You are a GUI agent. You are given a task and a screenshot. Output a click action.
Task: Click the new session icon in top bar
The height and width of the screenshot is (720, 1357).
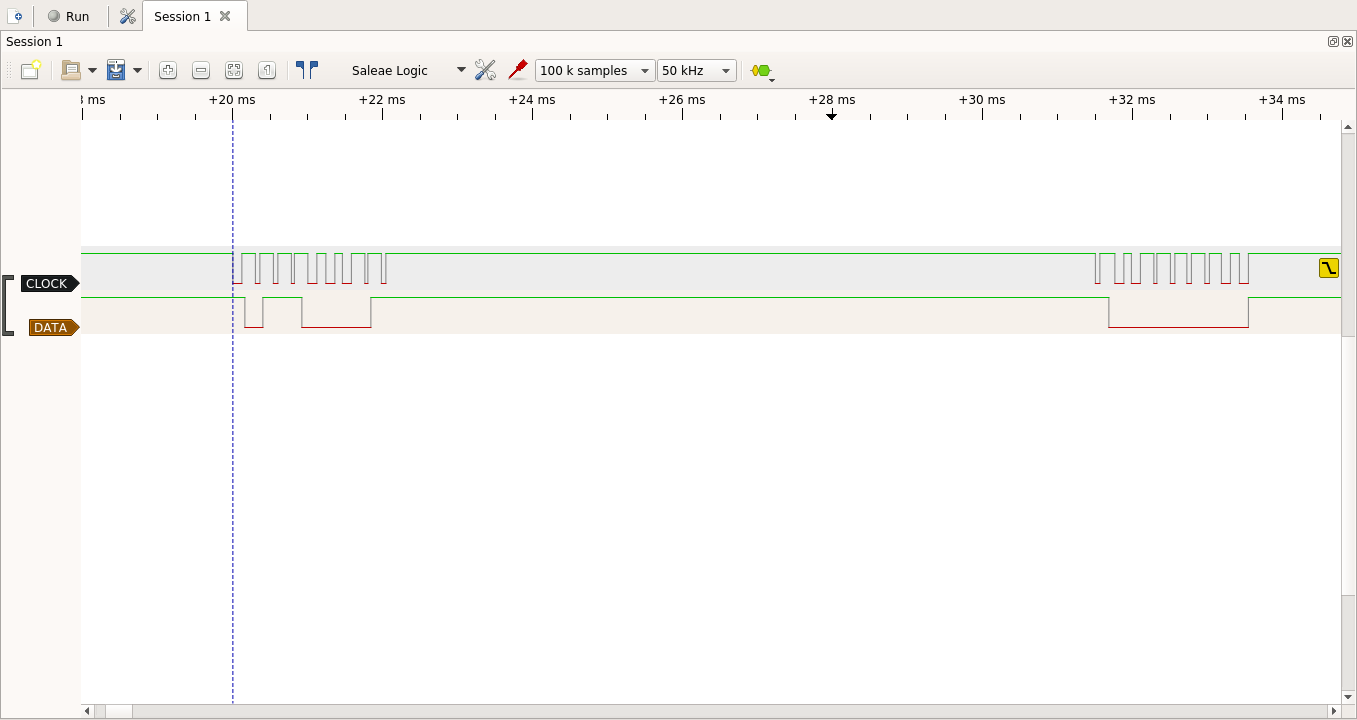click(17, 16)
